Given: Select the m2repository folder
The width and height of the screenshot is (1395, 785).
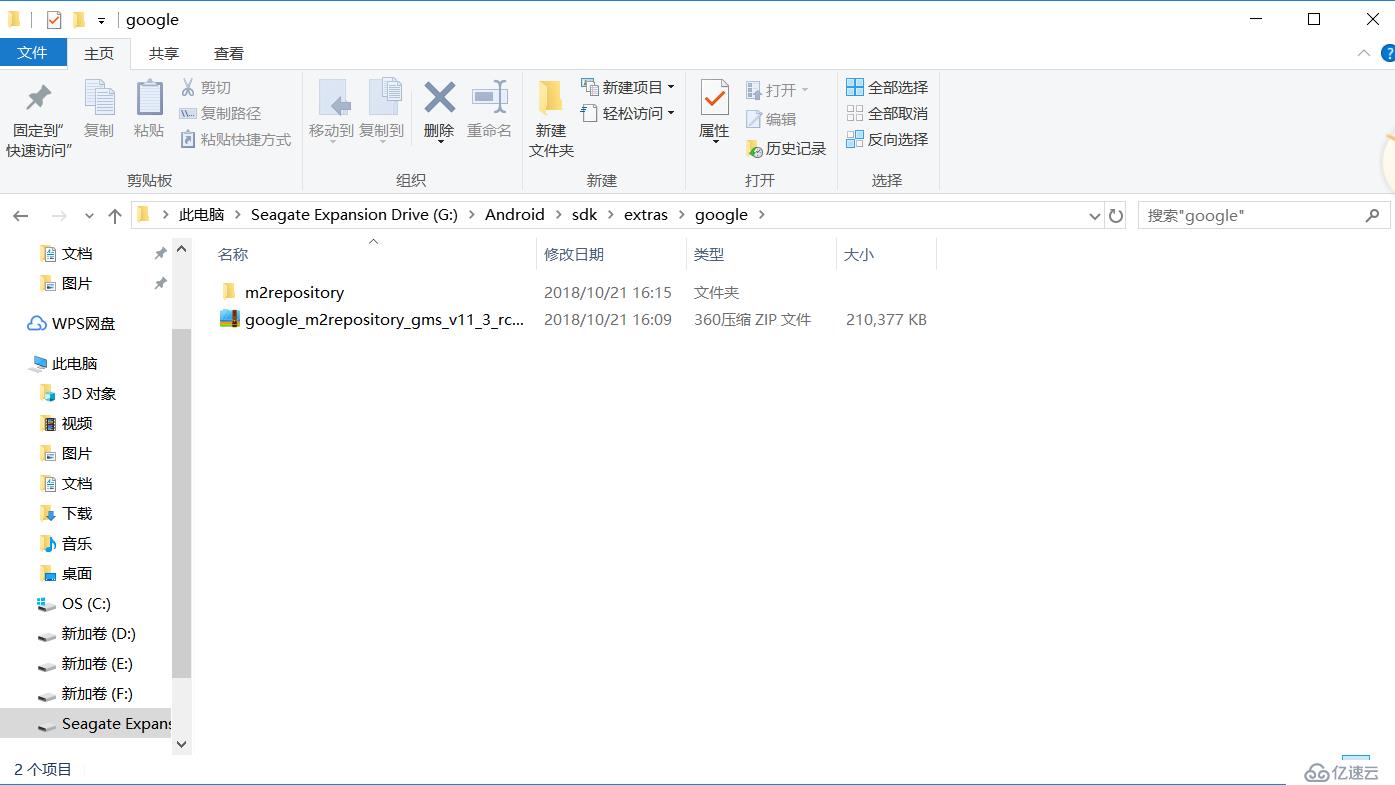Looking at the screenshot, I should 294,292.
